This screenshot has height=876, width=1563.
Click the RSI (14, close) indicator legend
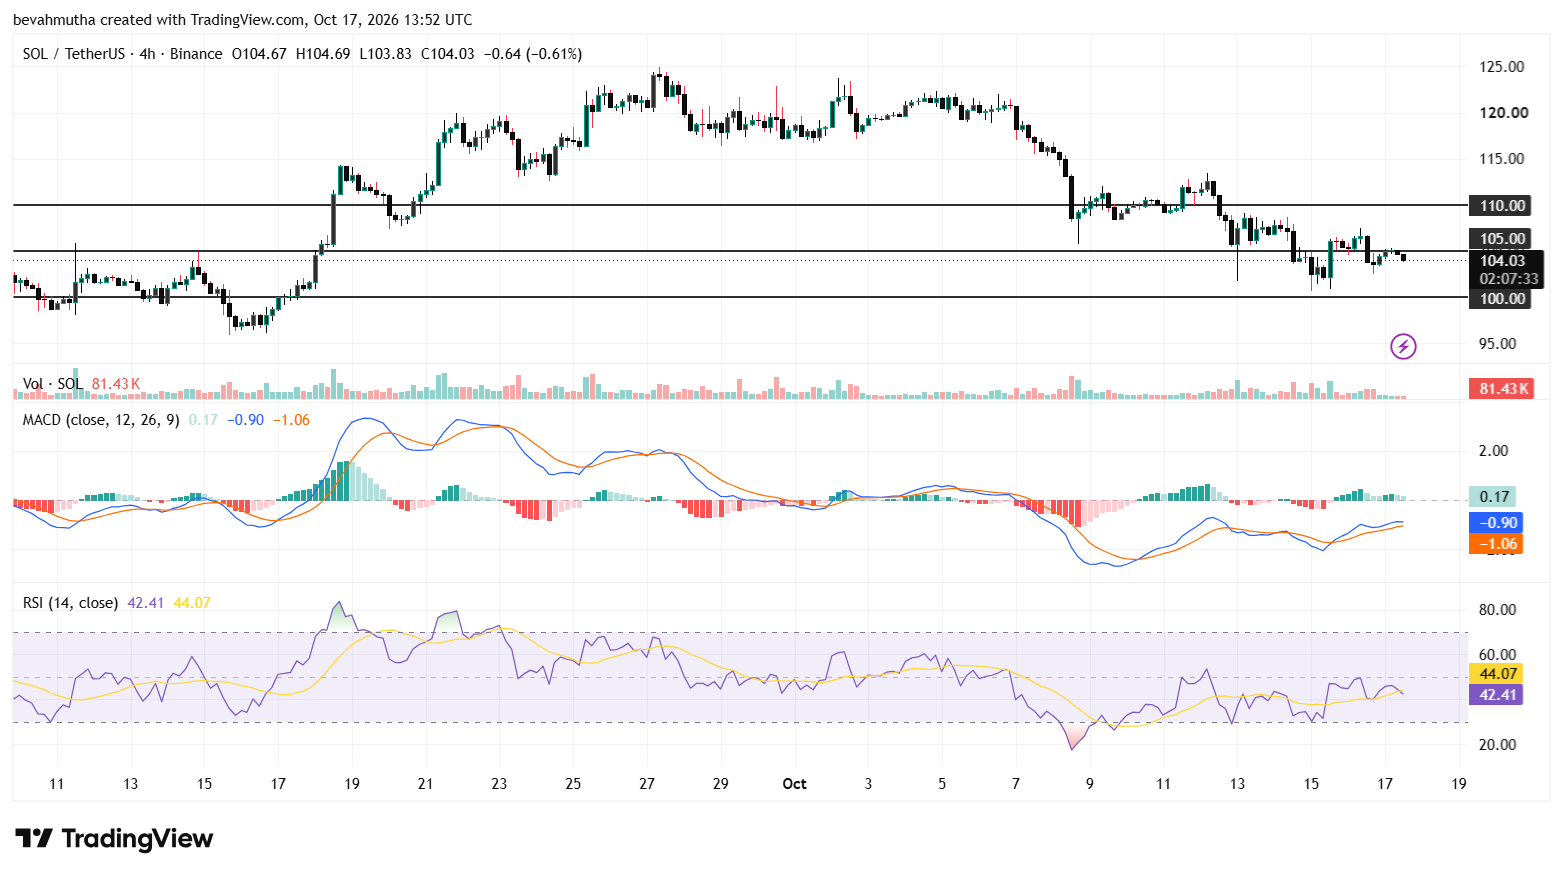70,603
